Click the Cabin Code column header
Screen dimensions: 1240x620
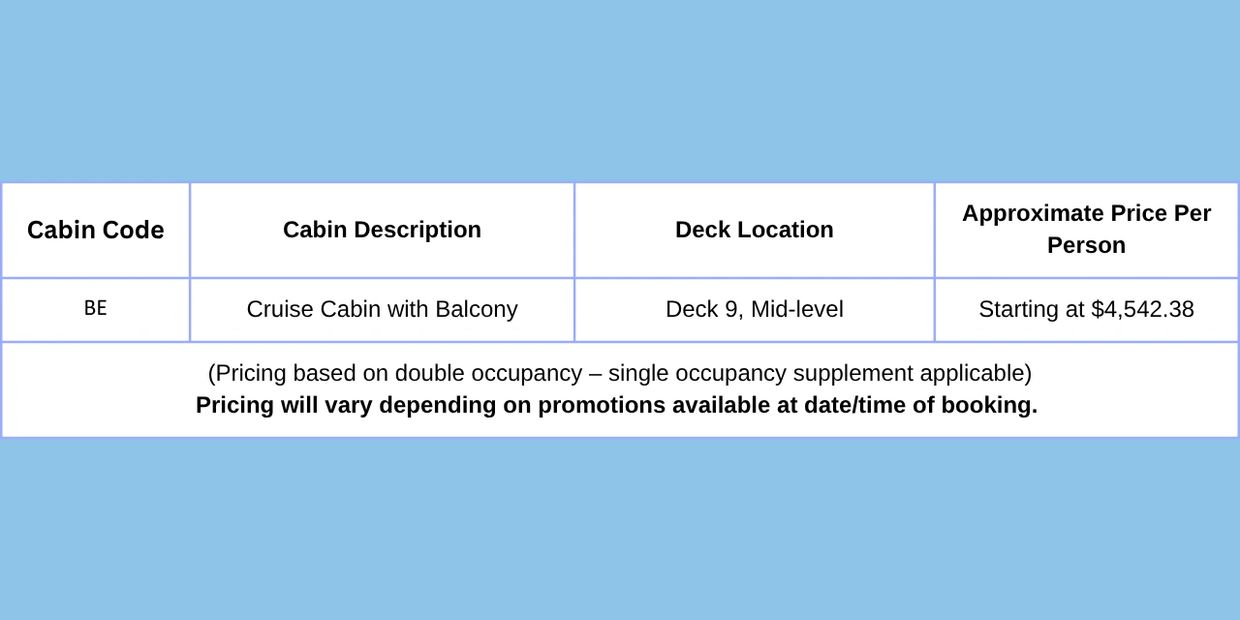pyautogui.click(x=95, y=230)
